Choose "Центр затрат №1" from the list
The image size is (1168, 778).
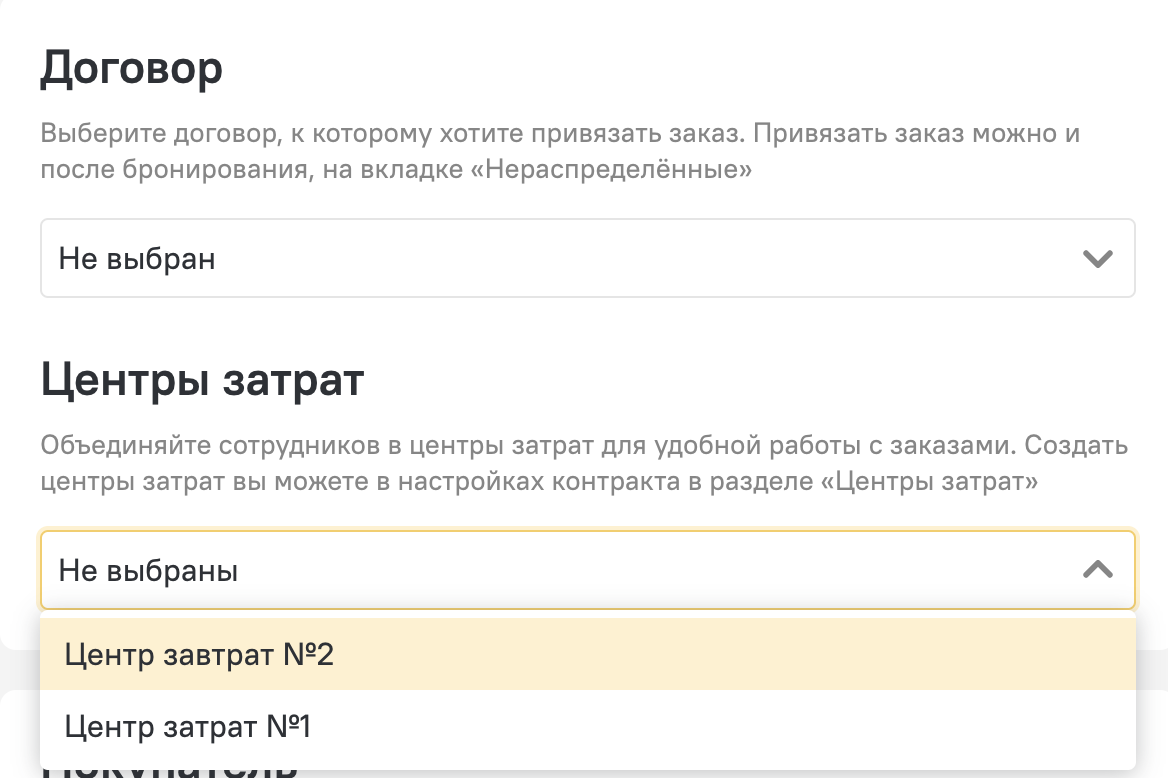pyautogui.click(x=187, y=727)
